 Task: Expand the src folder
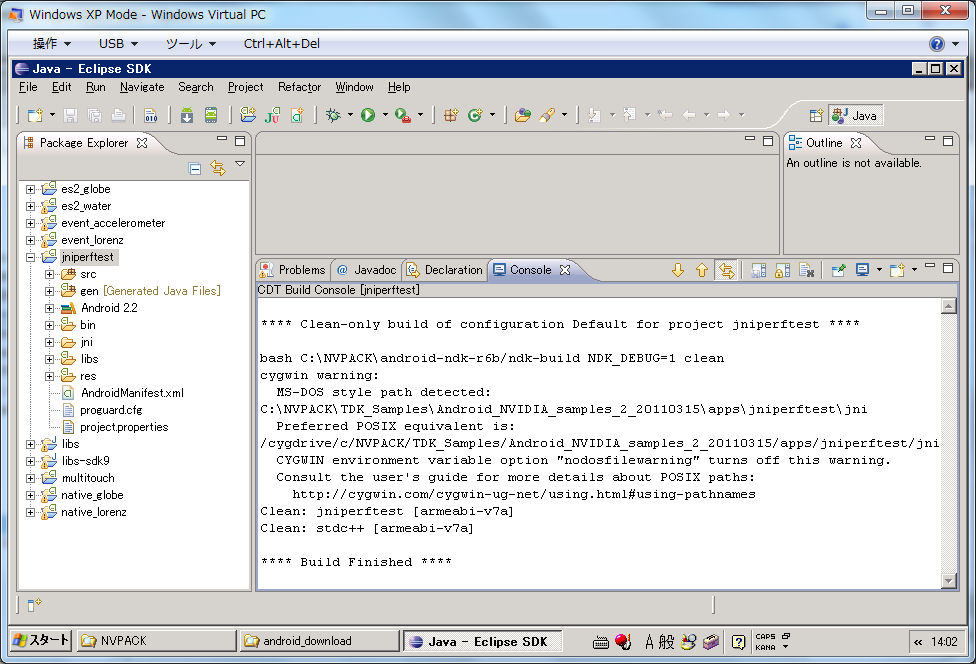49,274
